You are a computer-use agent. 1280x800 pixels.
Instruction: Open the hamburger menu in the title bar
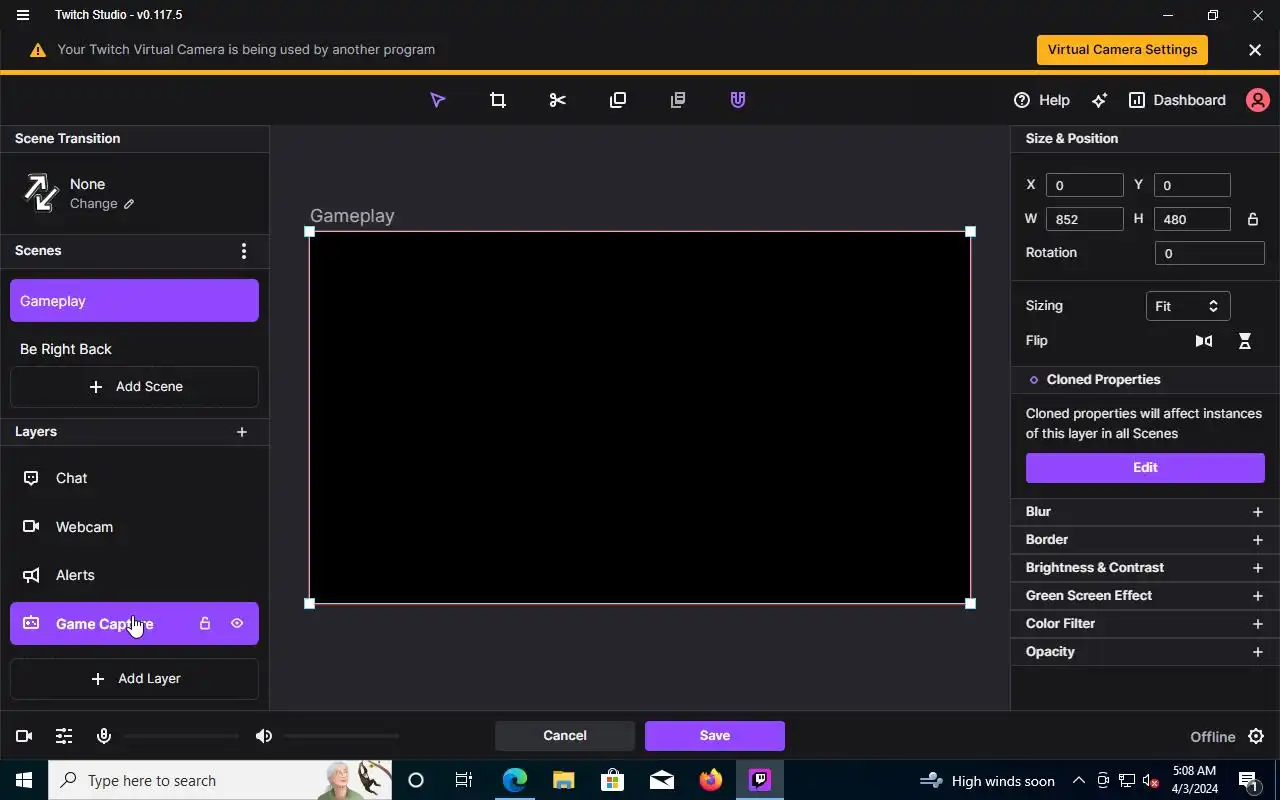click(23, 15)
